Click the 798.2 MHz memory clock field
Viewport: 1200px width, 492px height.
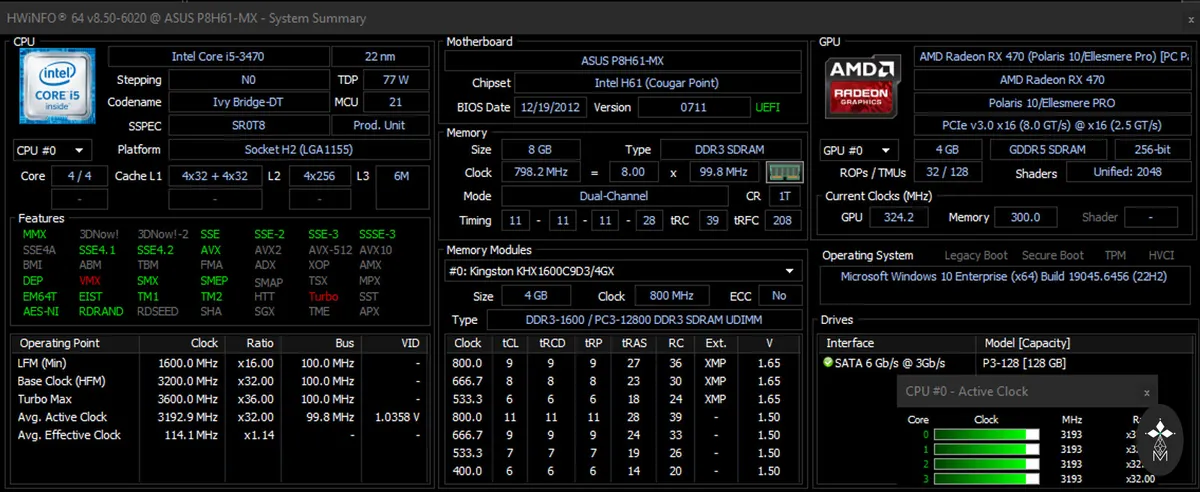543,172
